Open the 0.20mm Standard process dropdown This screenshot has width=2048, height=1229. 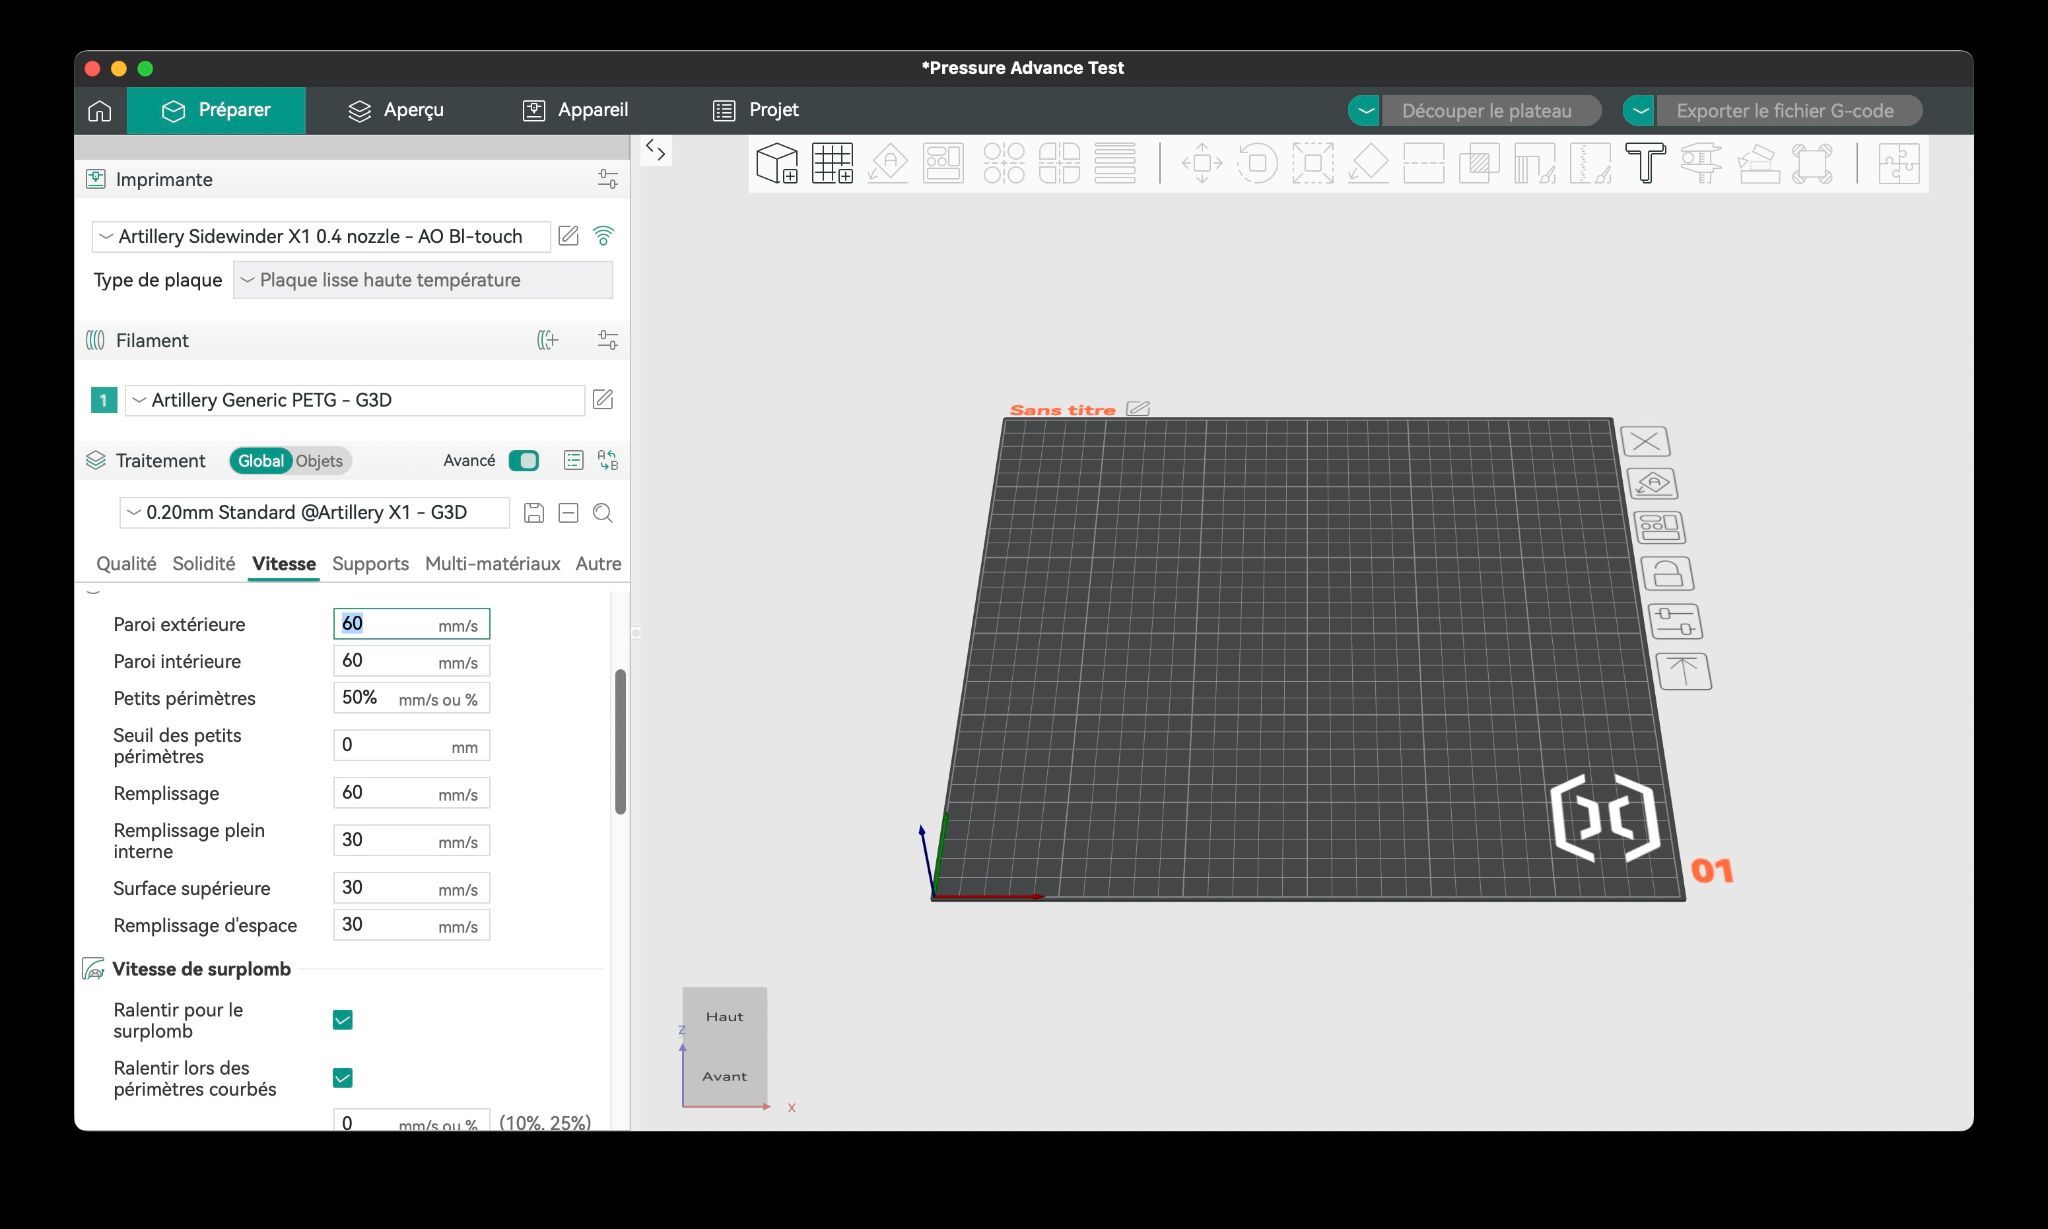315,513
